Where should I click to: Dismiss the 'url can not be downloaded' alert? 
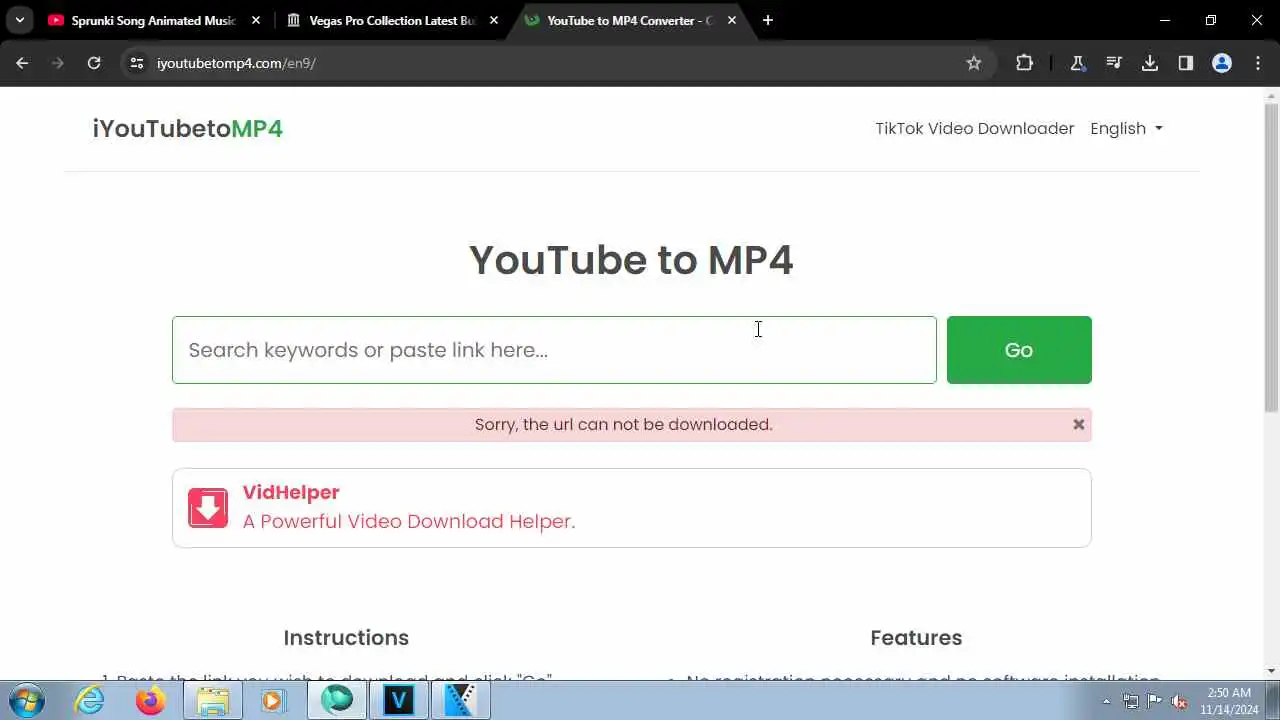(x=1078, y=424)
